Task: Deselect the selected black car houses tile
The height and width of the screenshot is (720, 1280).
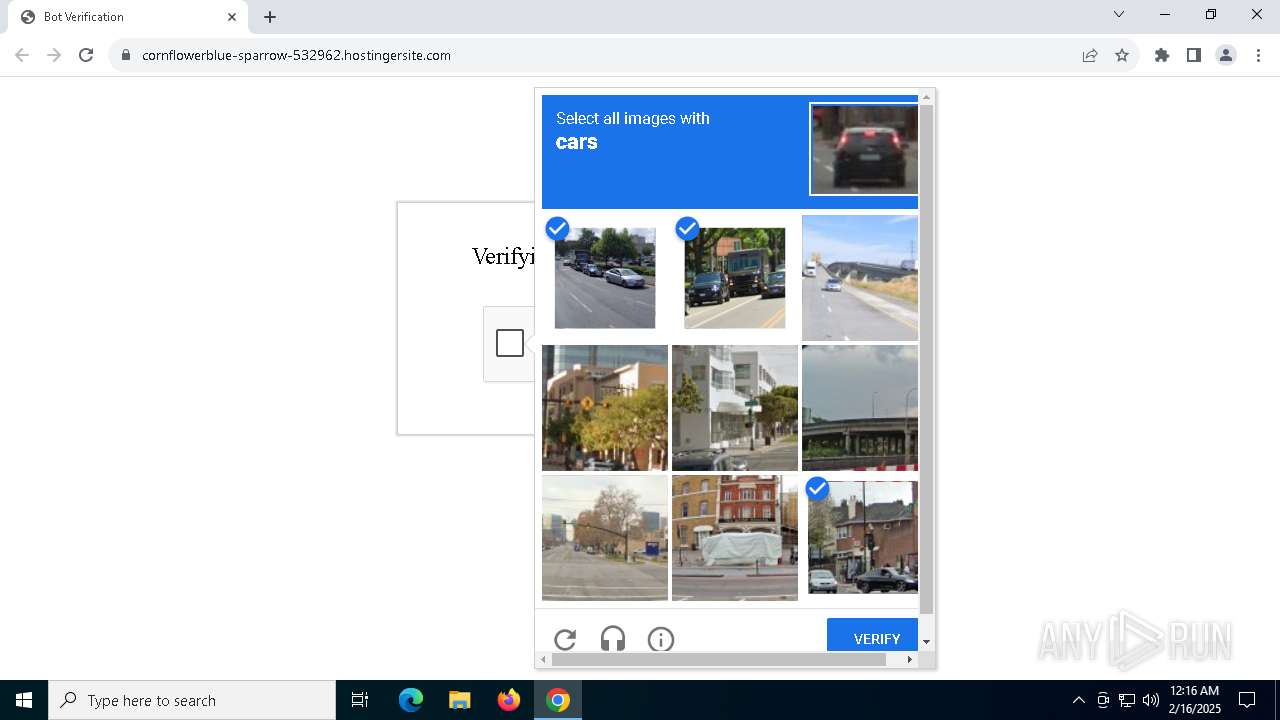Action: 863,538
